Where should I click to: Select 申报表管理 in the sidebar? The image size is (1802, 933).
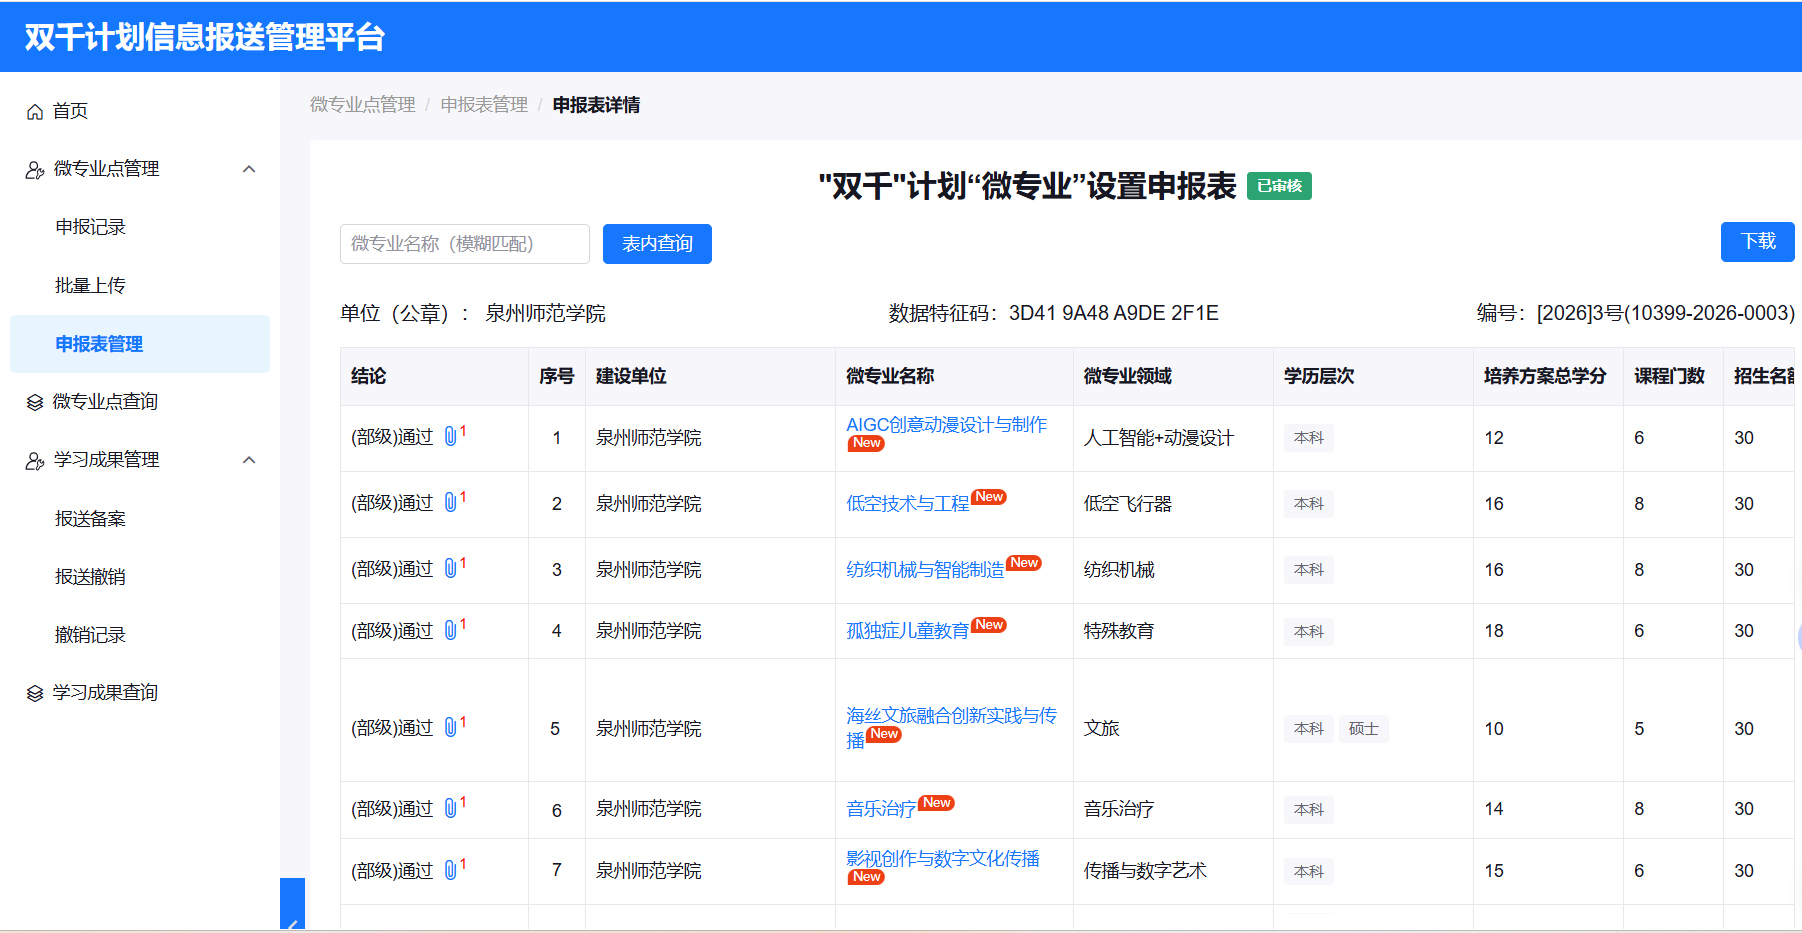coord(140,344)
